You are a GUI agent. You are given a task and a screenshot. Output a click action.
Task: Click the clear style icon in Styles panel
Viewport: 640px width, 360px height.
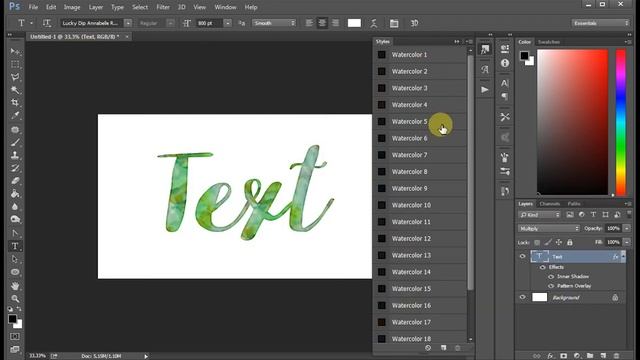tap(428, 348)
